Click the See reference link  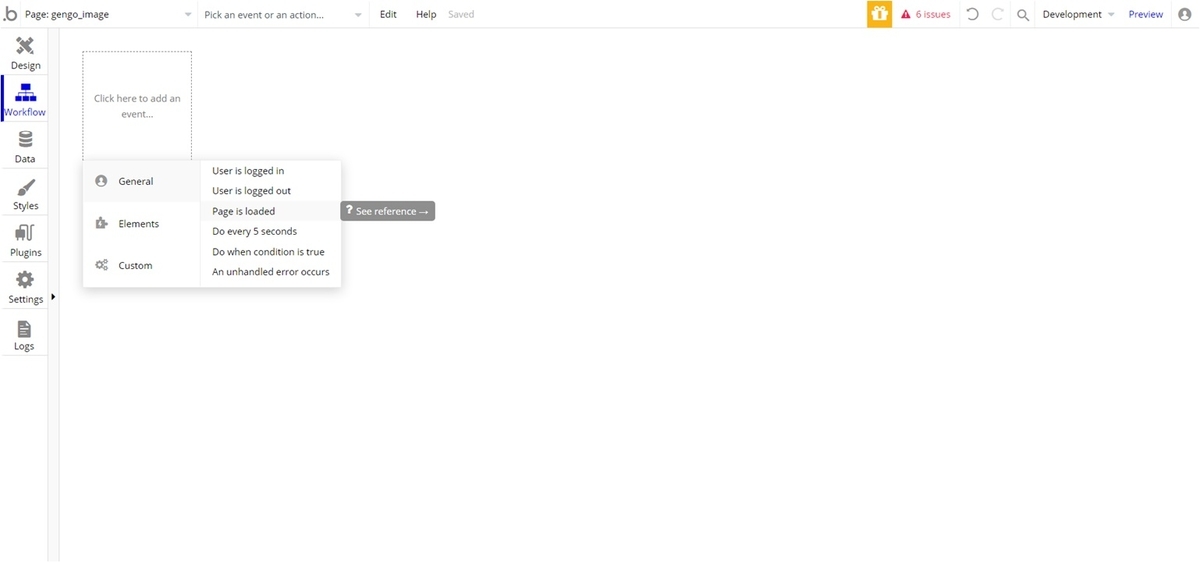pos(388,211)
